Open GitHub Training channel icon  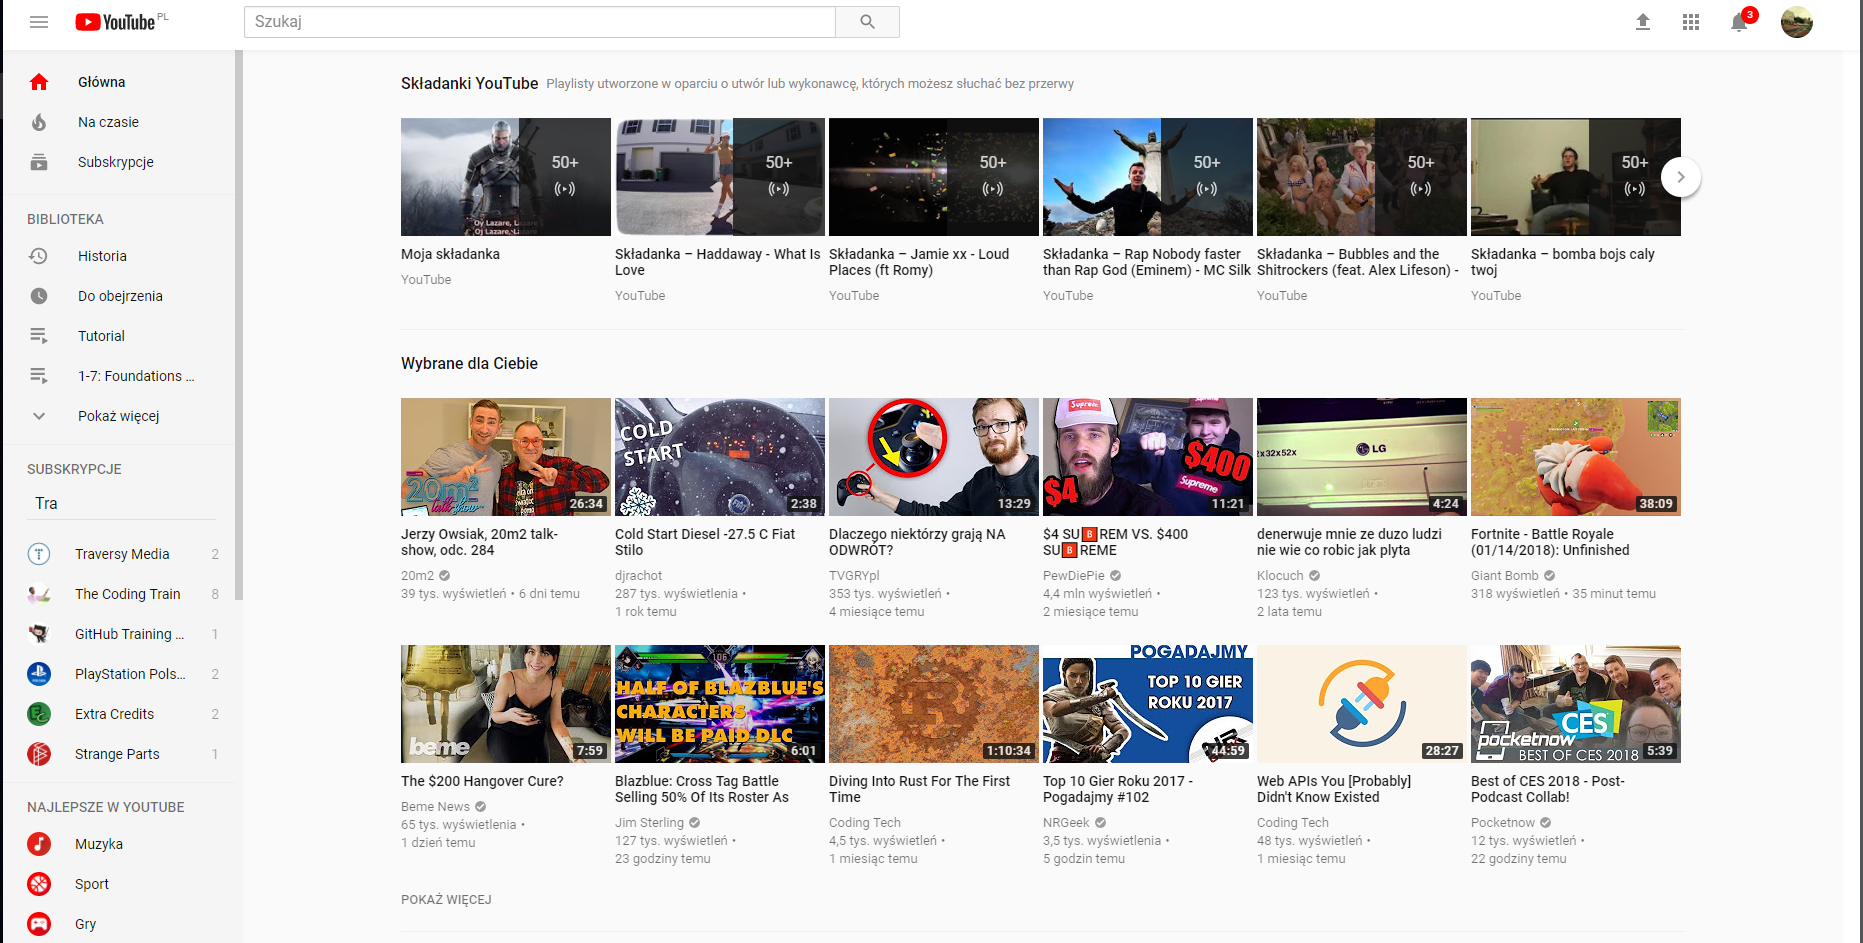tap(39, 634)
